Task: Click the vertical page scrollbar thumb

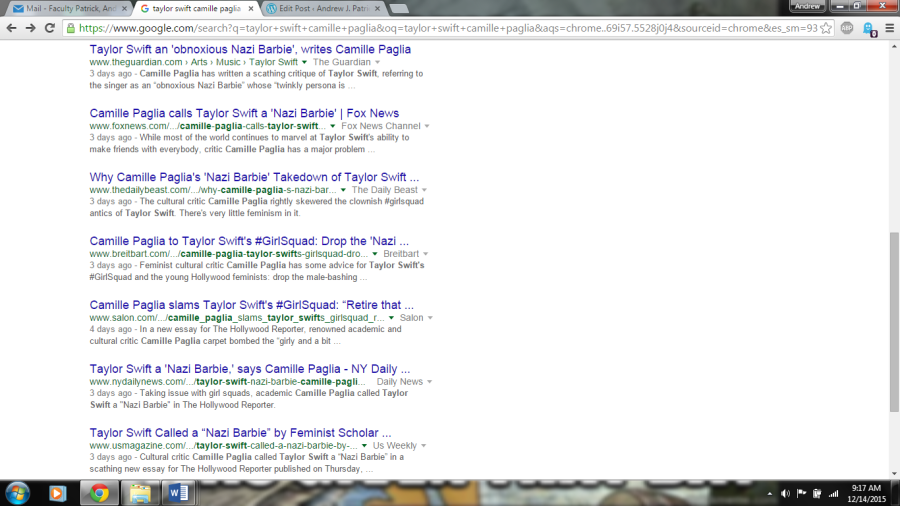Action: click(894, 320)
